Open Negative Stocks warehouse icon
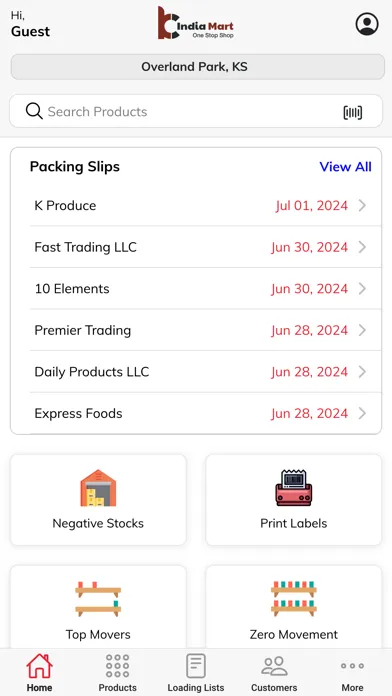392x696 pixels. (x=98, y=488)
